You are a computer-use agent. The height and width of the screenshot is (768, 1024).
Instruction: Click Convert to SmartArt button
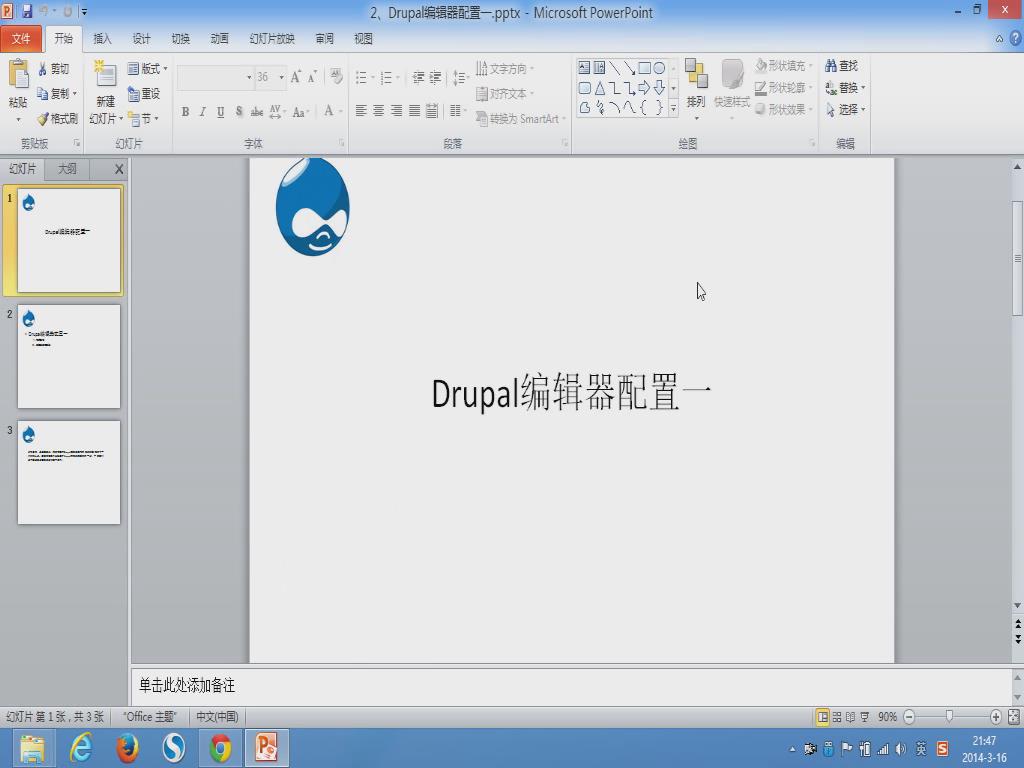(x=520, y=118)
